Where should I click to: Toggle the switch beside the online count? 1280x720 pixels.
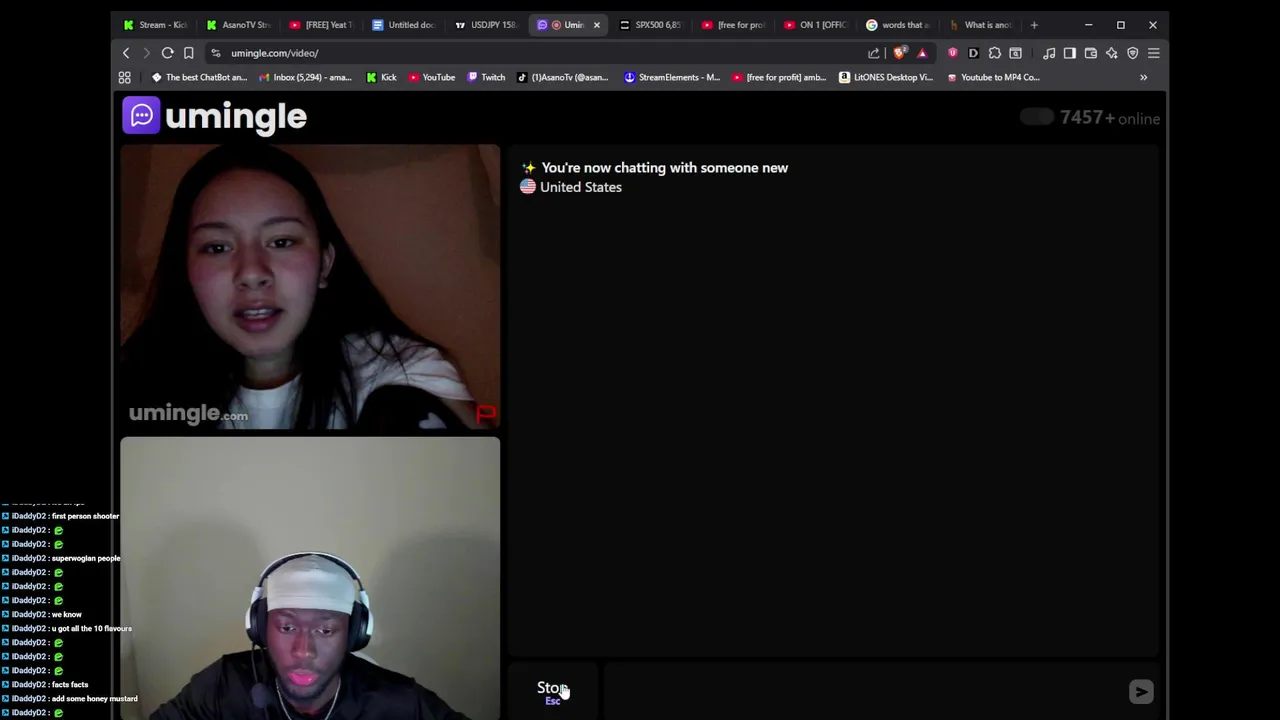tap(1037, 117)
